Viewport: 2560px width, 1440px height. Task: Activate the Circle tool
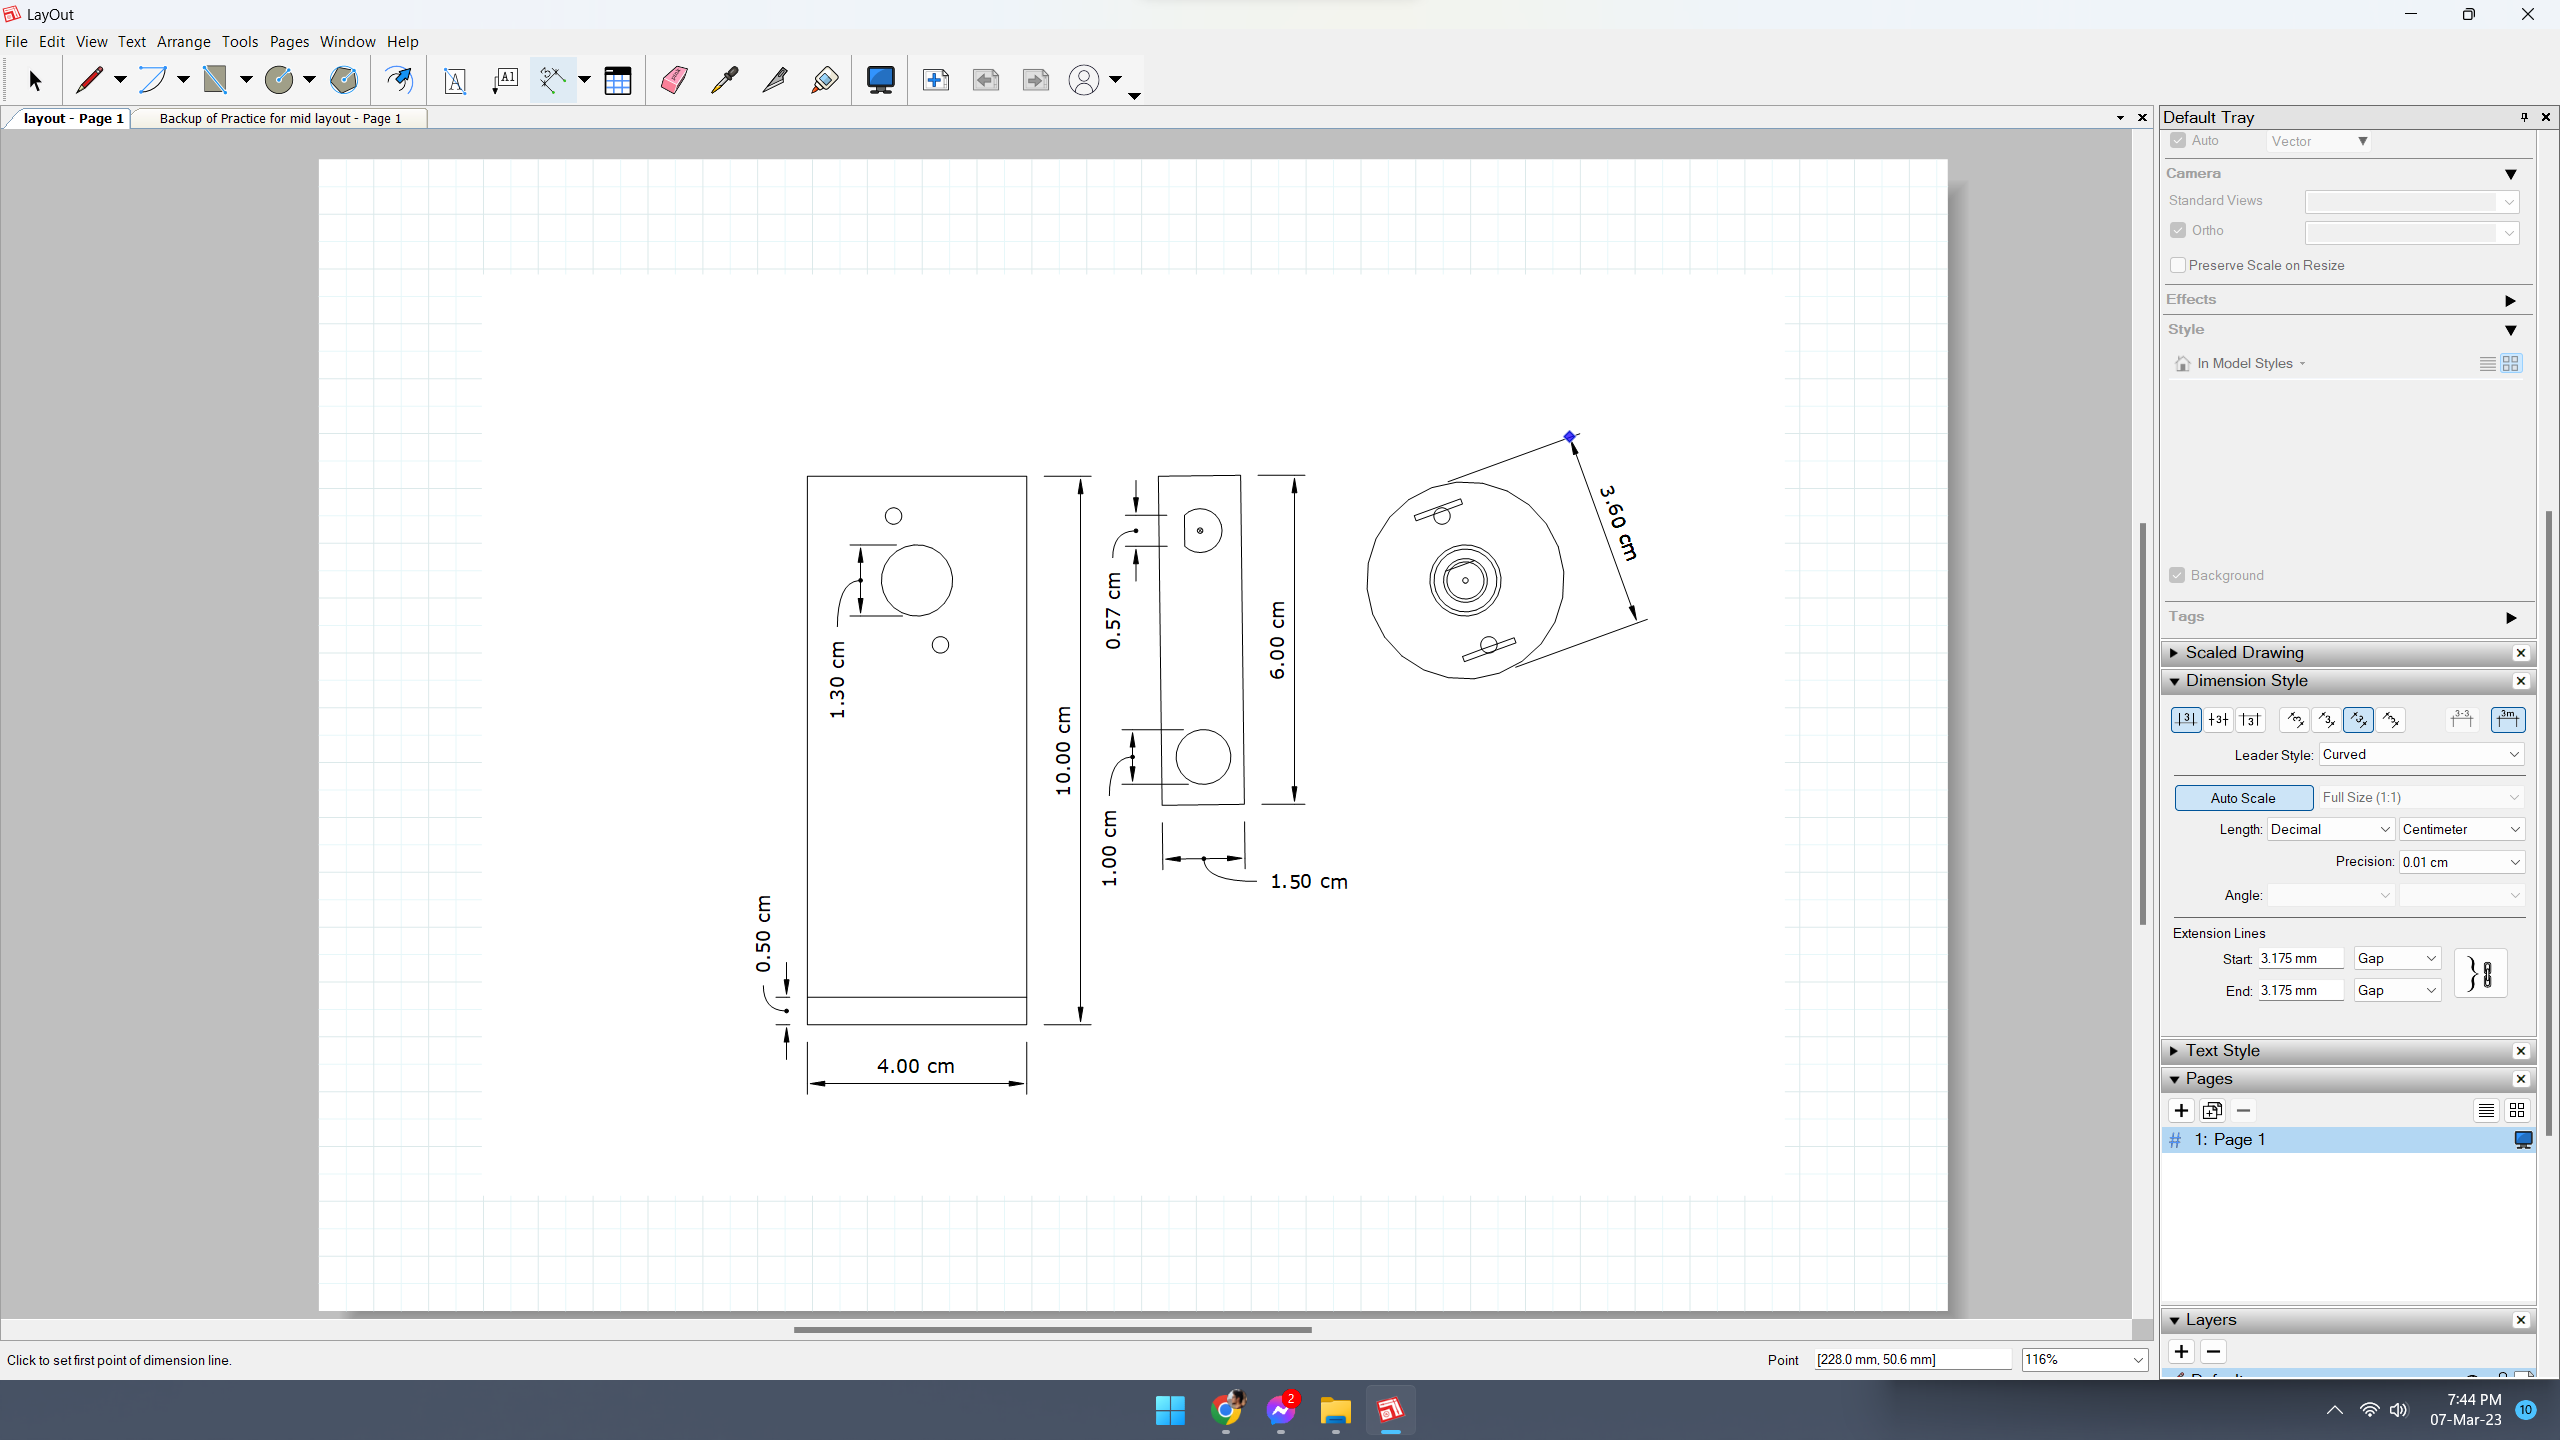[x=280, y=80]
